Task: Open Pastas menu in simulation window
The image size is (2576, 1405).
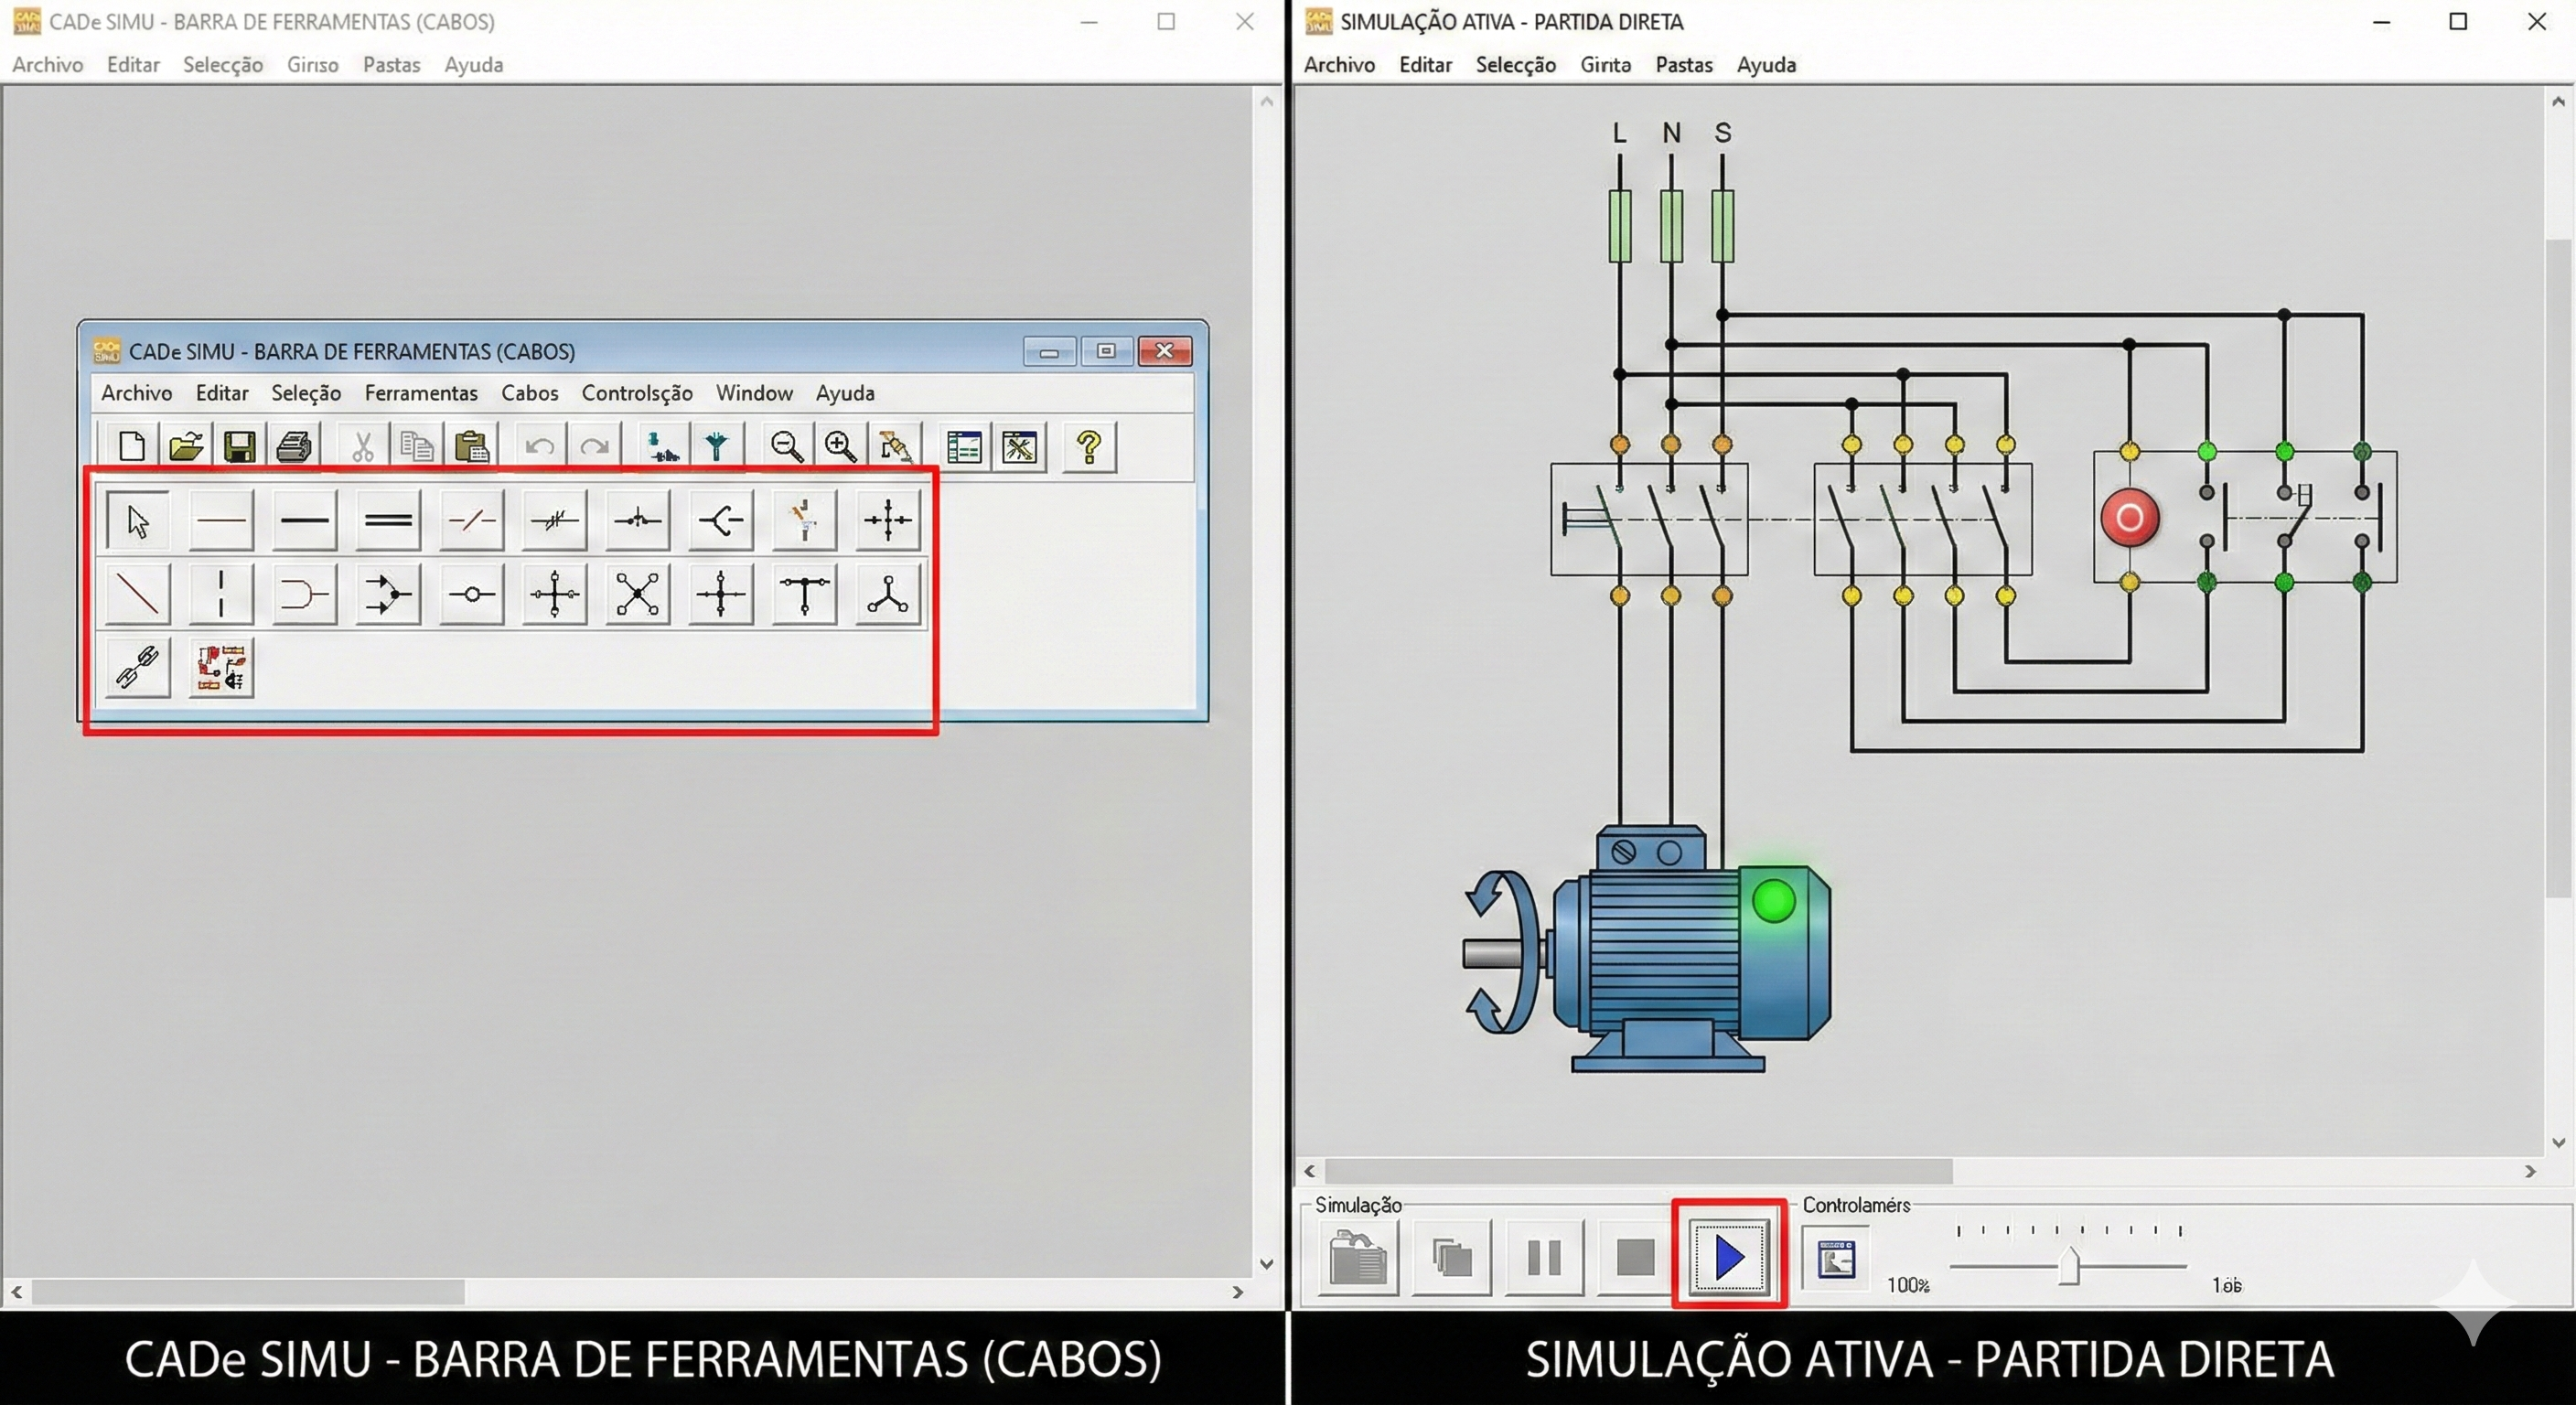Action: pyautogui.click(x=1683, y=65)
